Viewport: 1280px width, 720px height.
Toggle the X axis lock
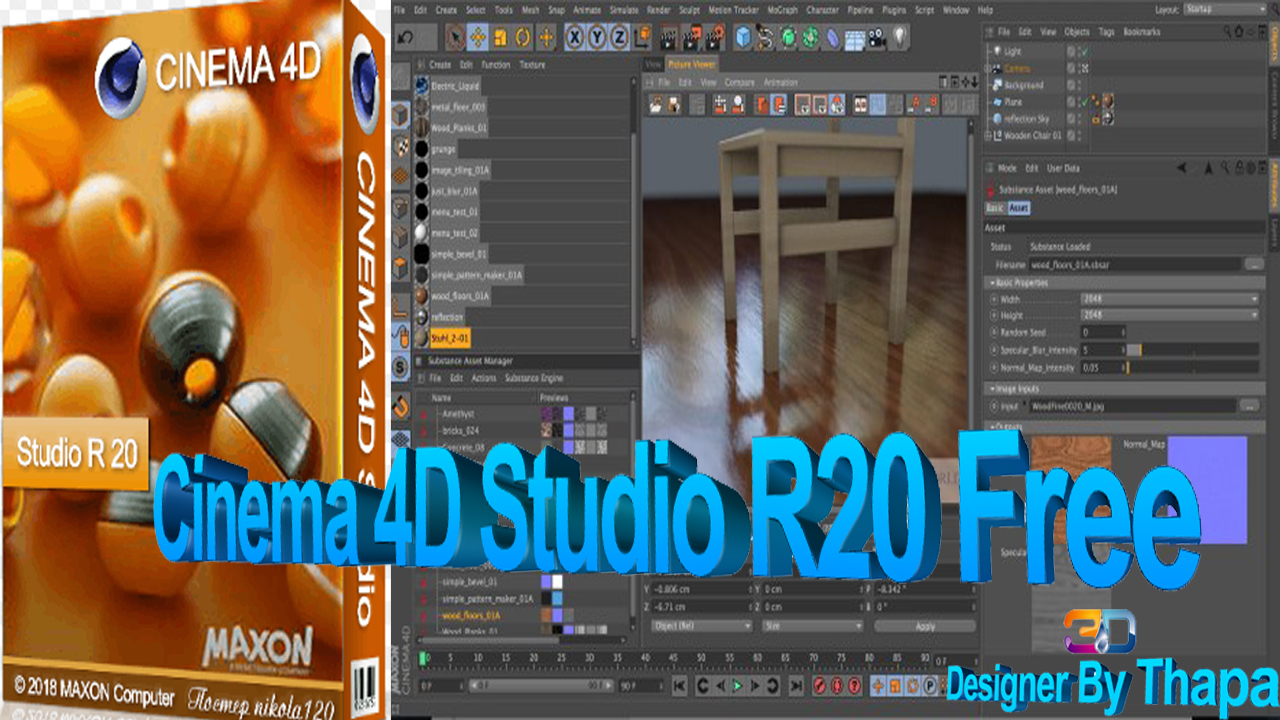574,38
